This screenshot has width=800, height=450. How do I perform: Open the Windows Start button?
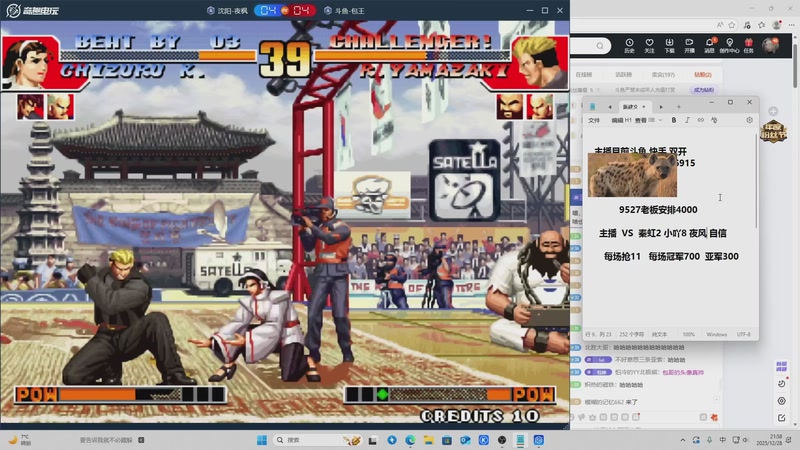(x=262, y=440)
